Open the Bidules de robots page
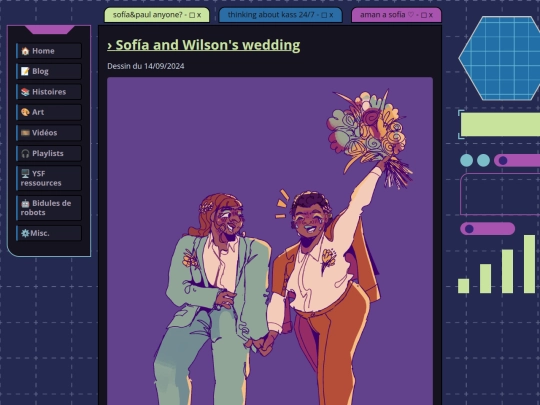The width and height of the screenshot is (540, 405). pos(49,208)
